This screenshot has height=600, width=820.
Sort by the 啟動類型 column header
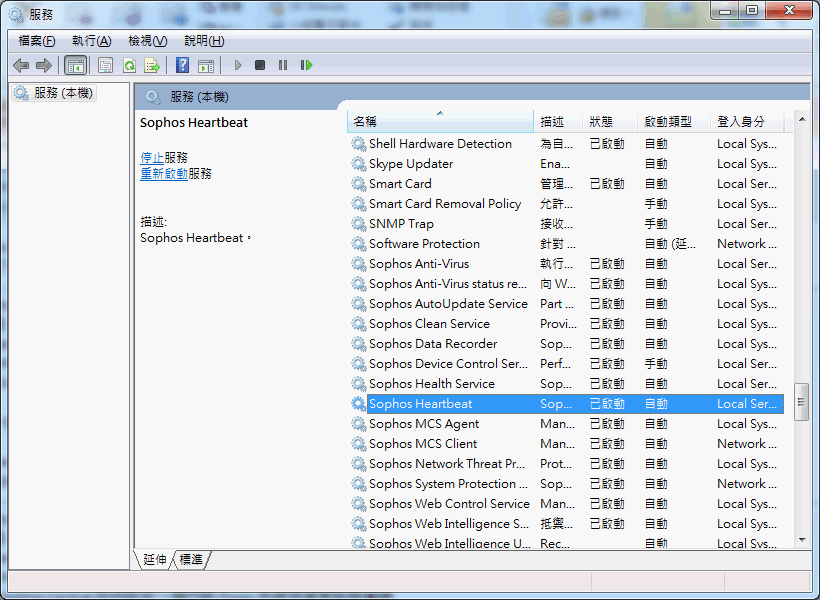674,121
